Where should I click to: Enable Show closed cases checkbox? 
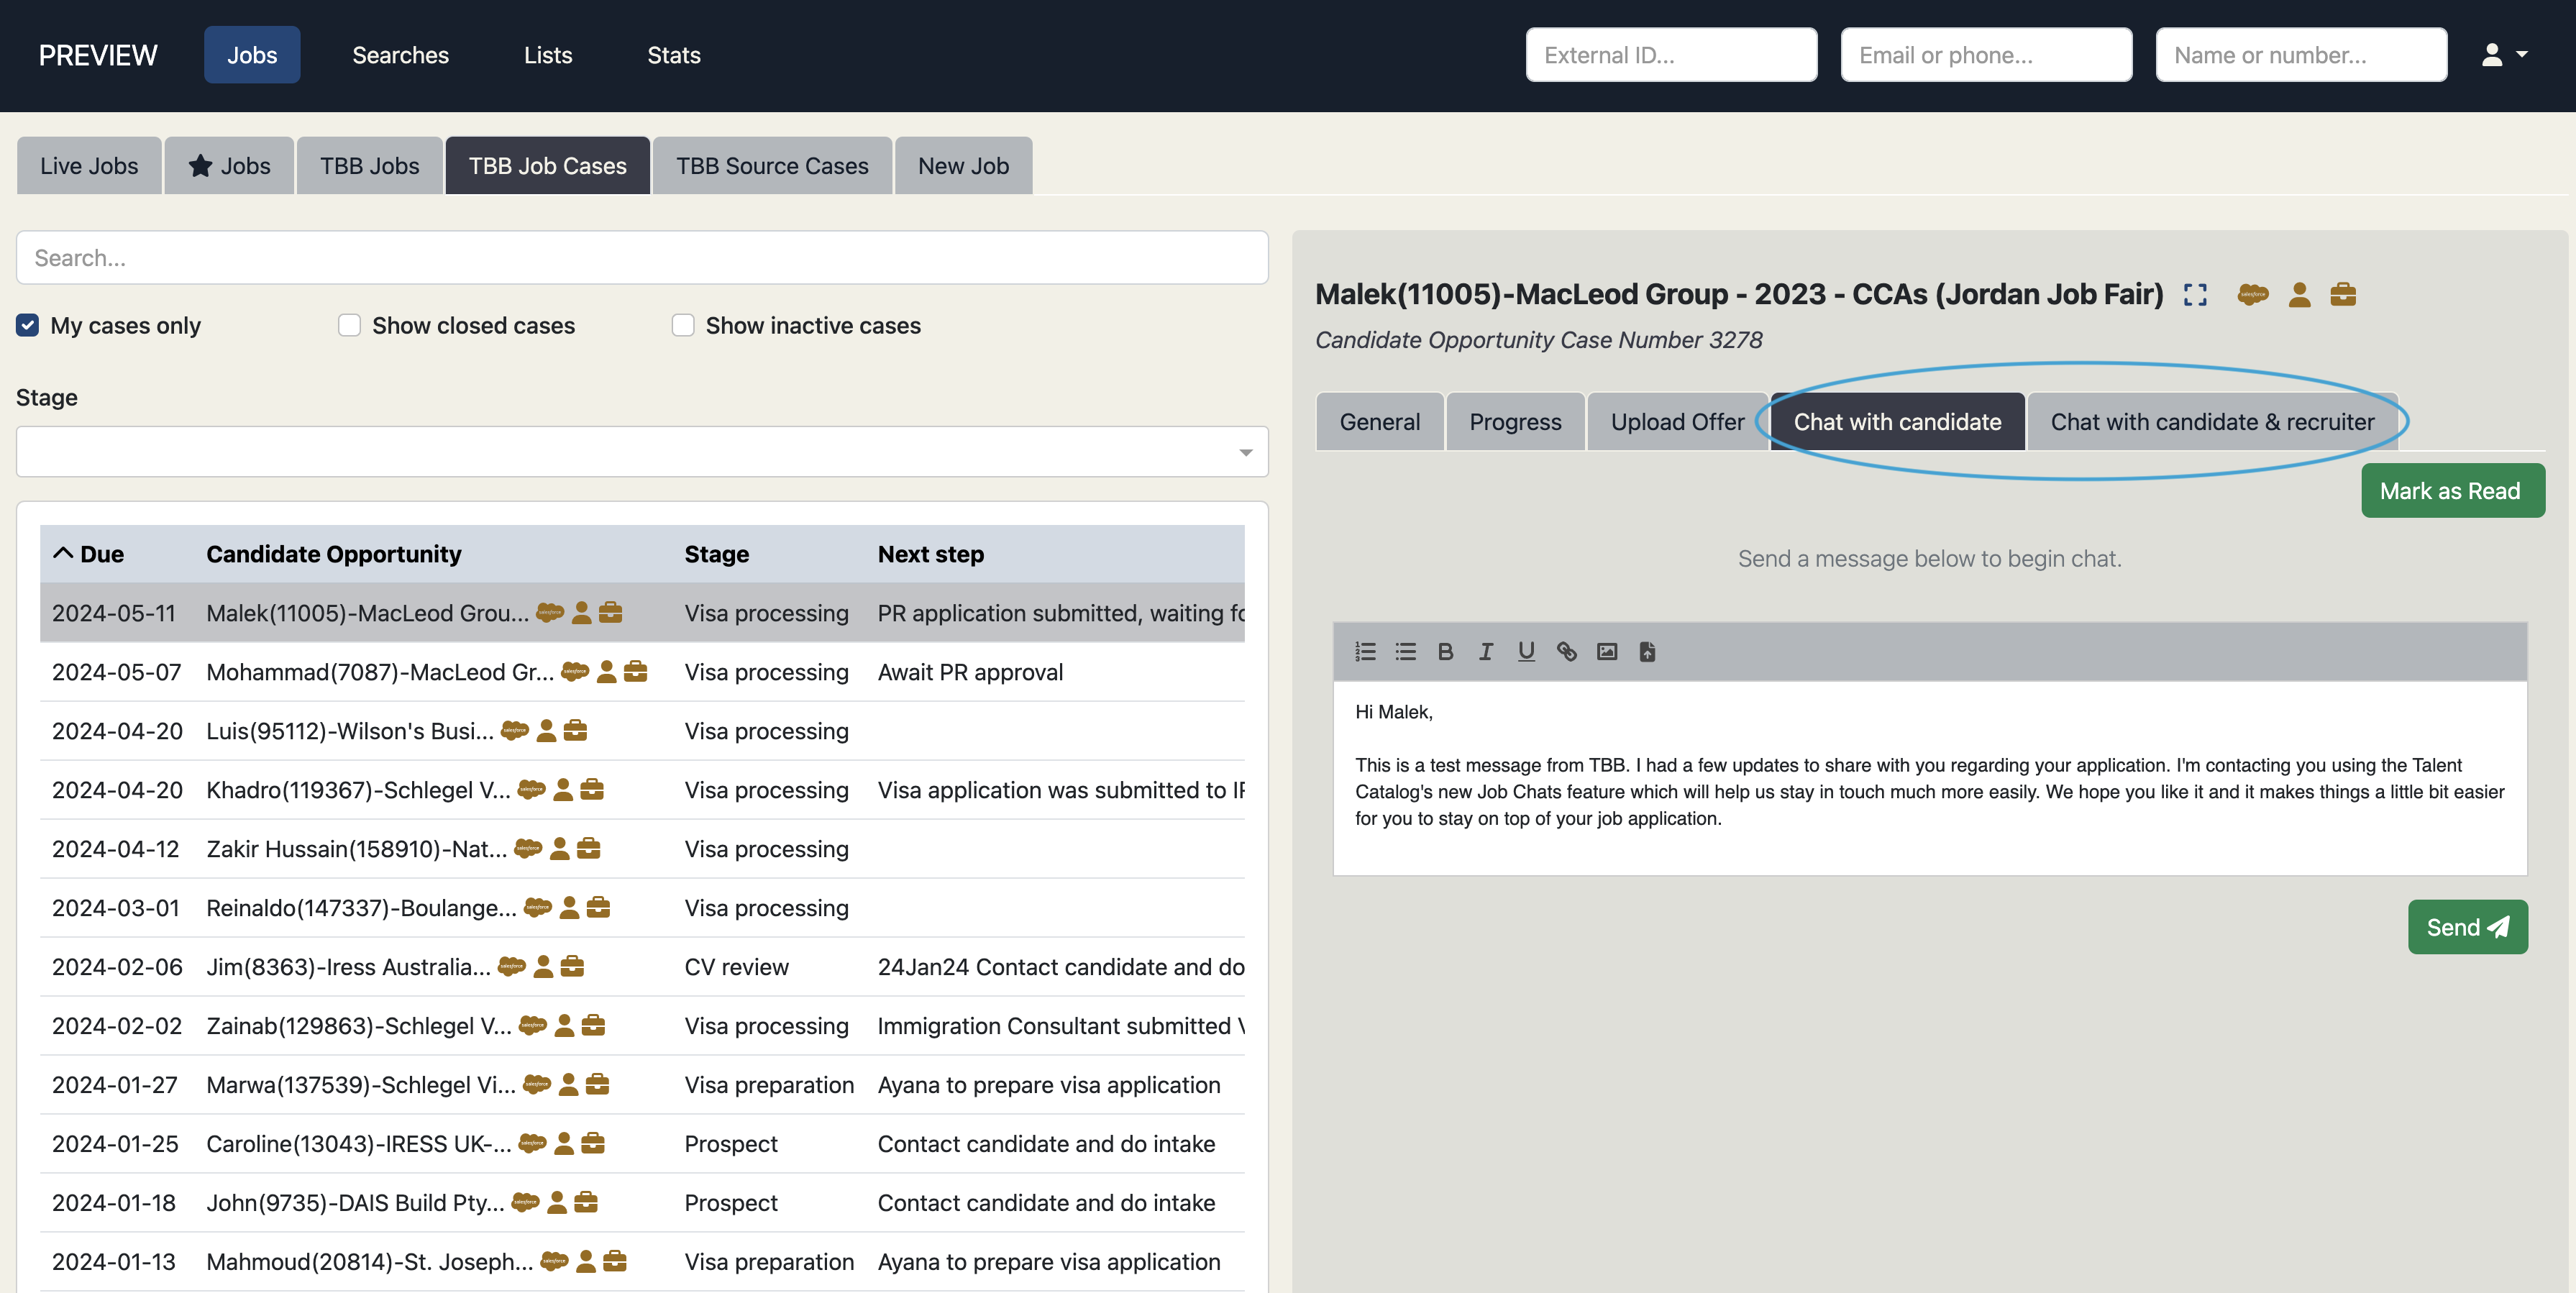(349, 325)
